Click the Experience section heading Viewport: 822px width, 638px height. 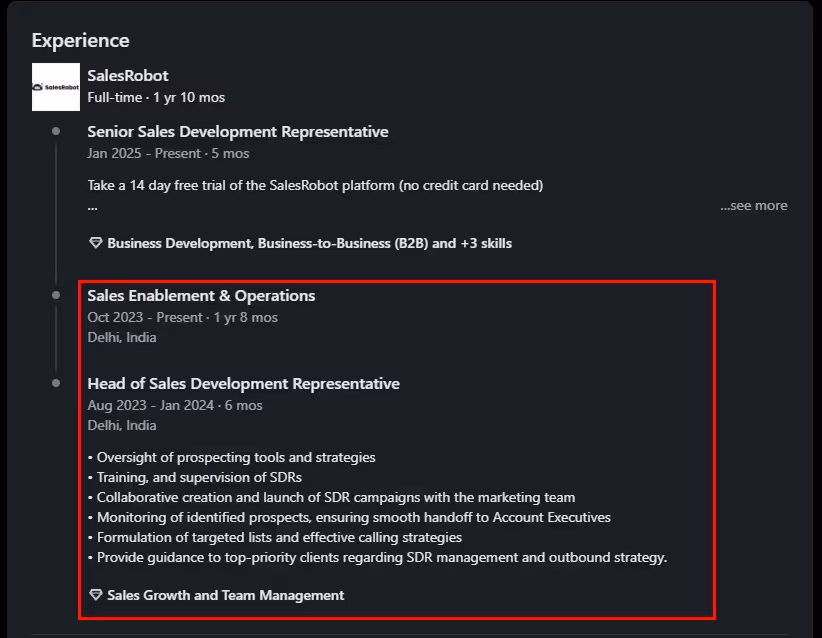click(x=80, y=40)
